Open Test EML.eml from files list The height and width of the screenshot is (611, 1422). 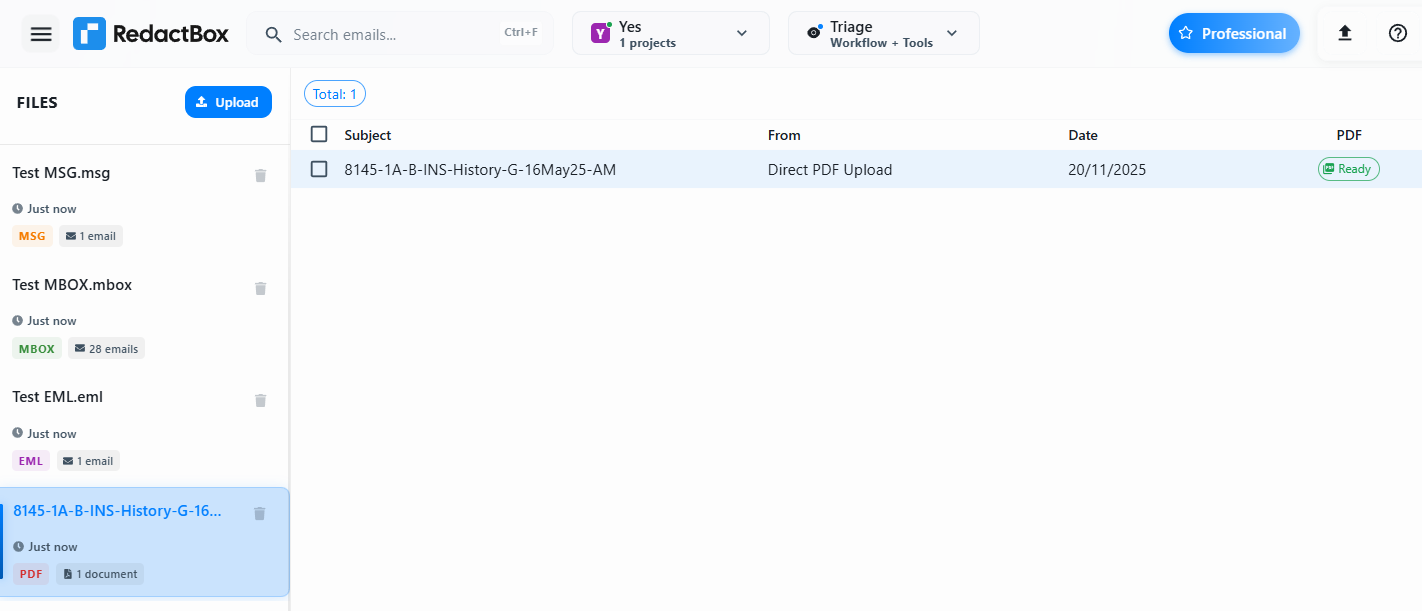point(58,397)
